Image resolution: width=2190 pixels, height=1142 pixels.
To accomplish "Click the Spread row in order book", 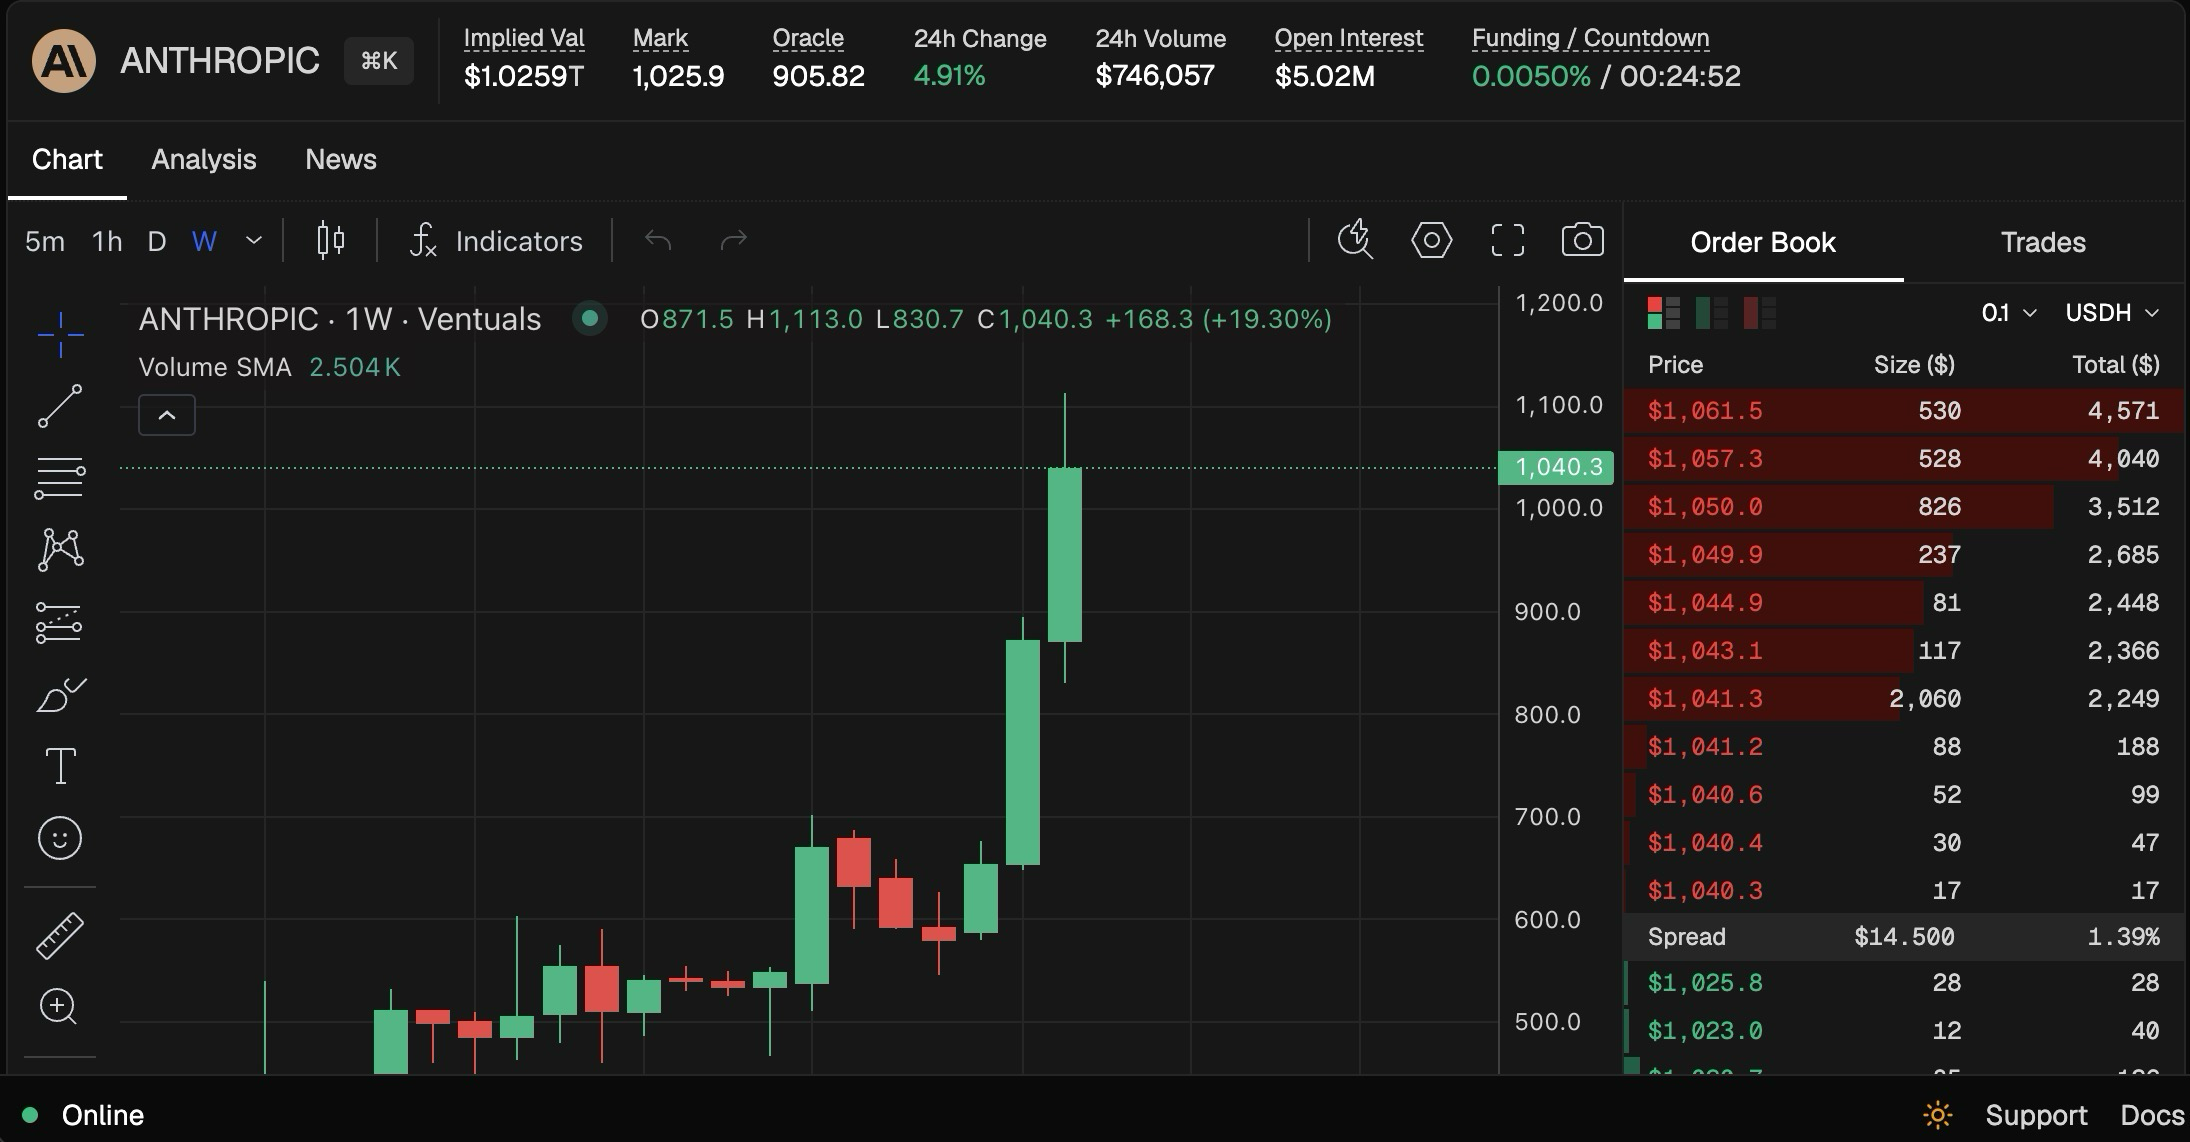I will coord(1903,937).
